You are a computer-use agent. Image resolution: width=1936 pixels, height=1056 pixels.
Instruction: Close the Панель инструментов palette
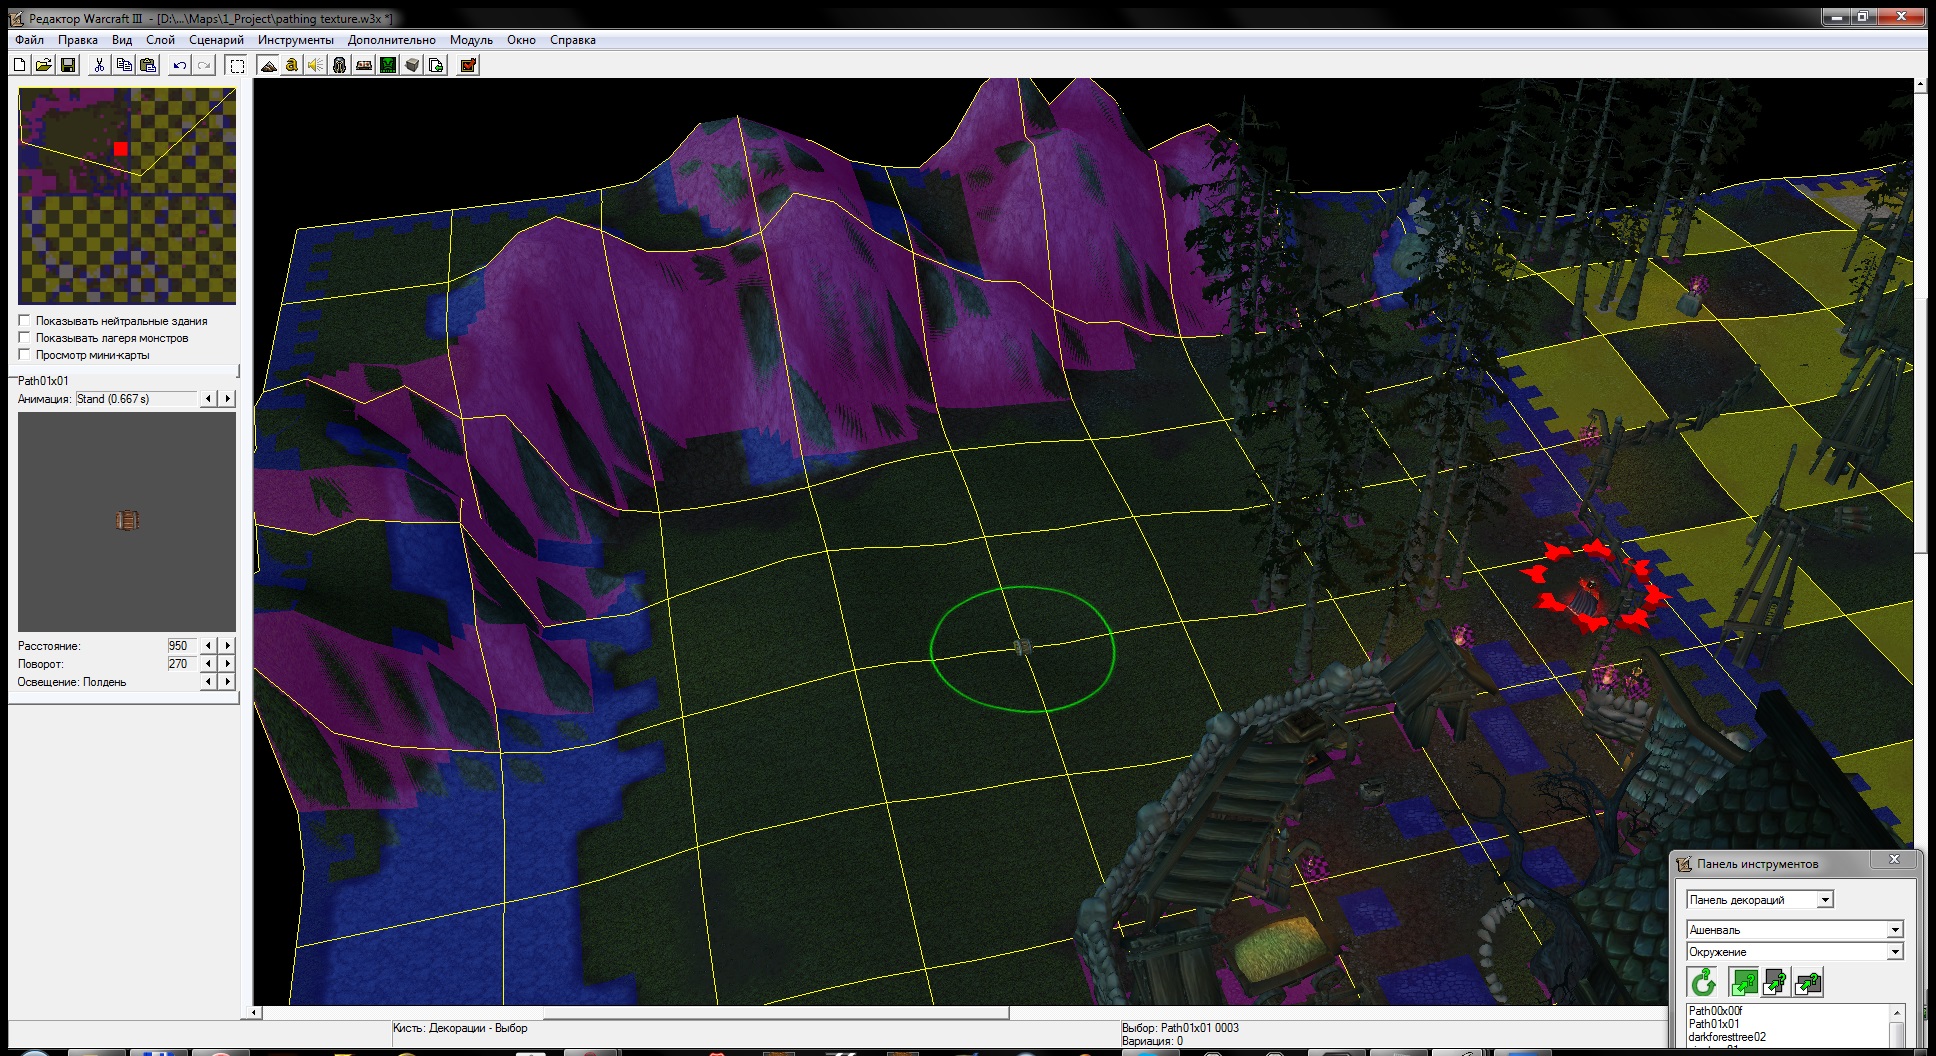1894,860
